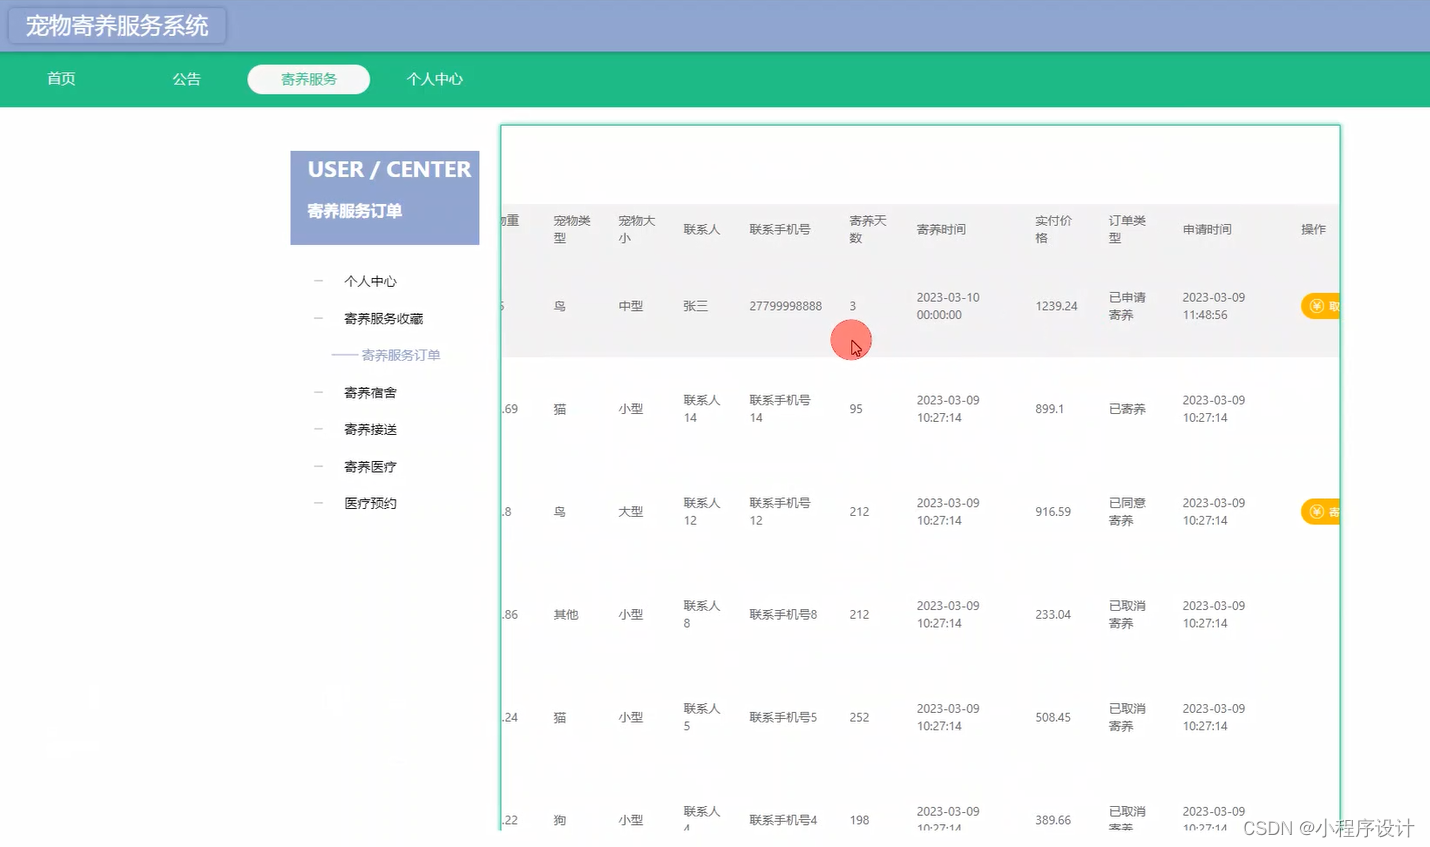This screenshot has width=1430, height=847.
Task: Click phone number 27799998888
Action: 785,306
